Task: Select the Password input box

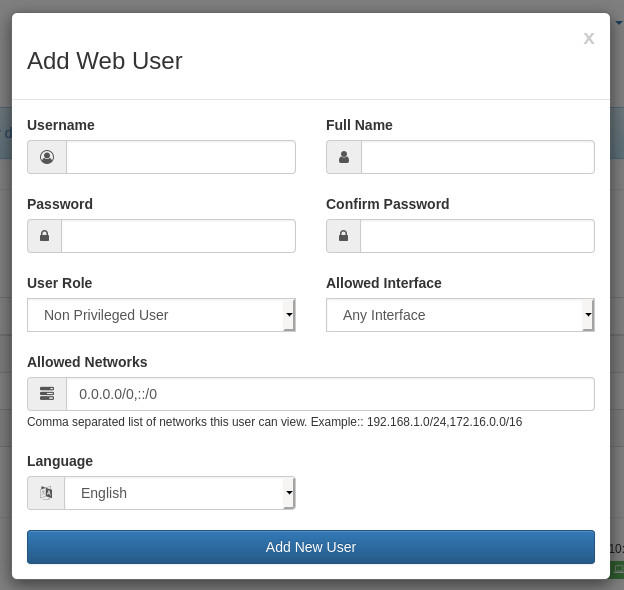Action: pyautogui.click(x=178, y=236)
